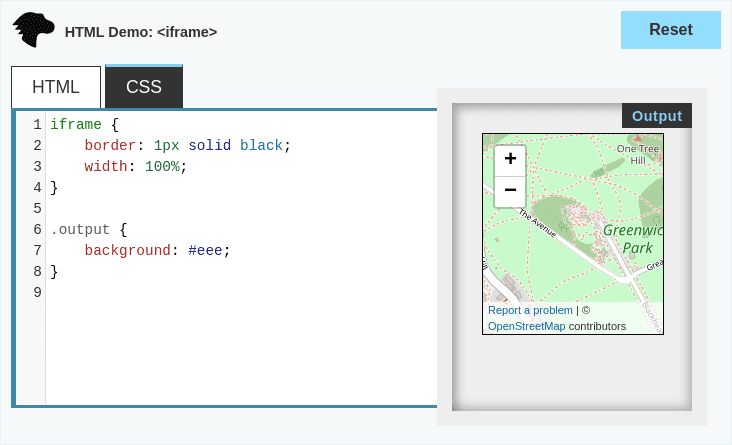Viewport: 732px width, 445px height.
Task: Click the MDN dinosaur logo
Action: pyautogui.click(x=33, y=30)
